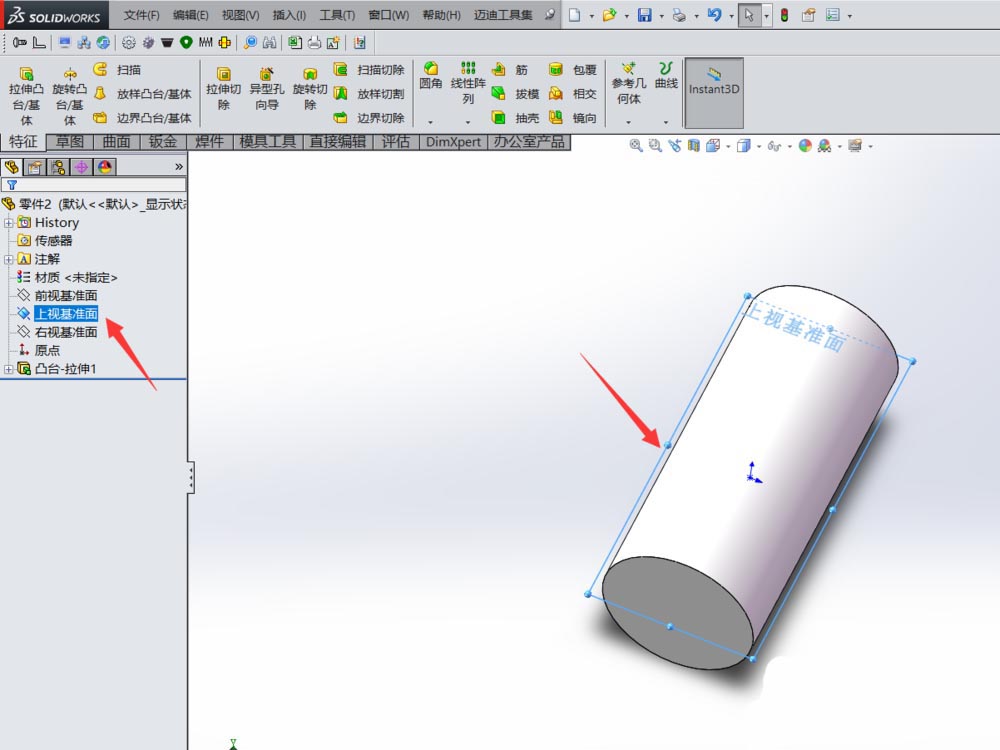Open the PropertyManager tab icon

pyautogui.click(x=34, y=167)
